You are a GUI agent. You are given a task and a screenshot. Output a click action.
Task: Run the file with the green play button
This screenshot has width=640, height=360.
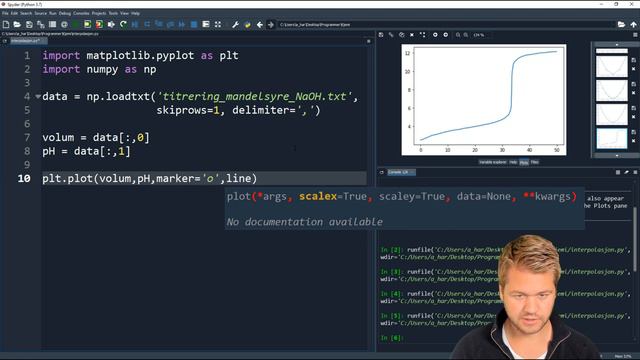(76, 25)
